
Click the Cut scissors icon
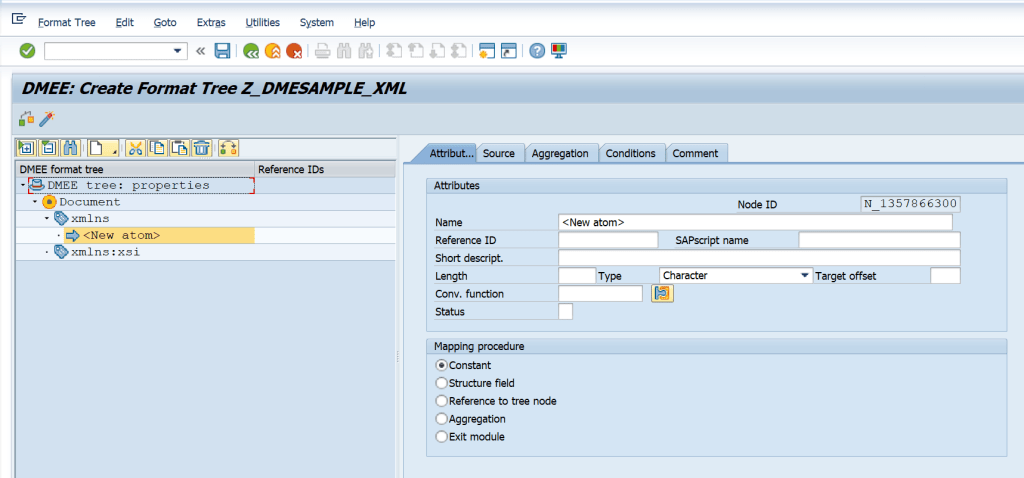click(135, 148)
